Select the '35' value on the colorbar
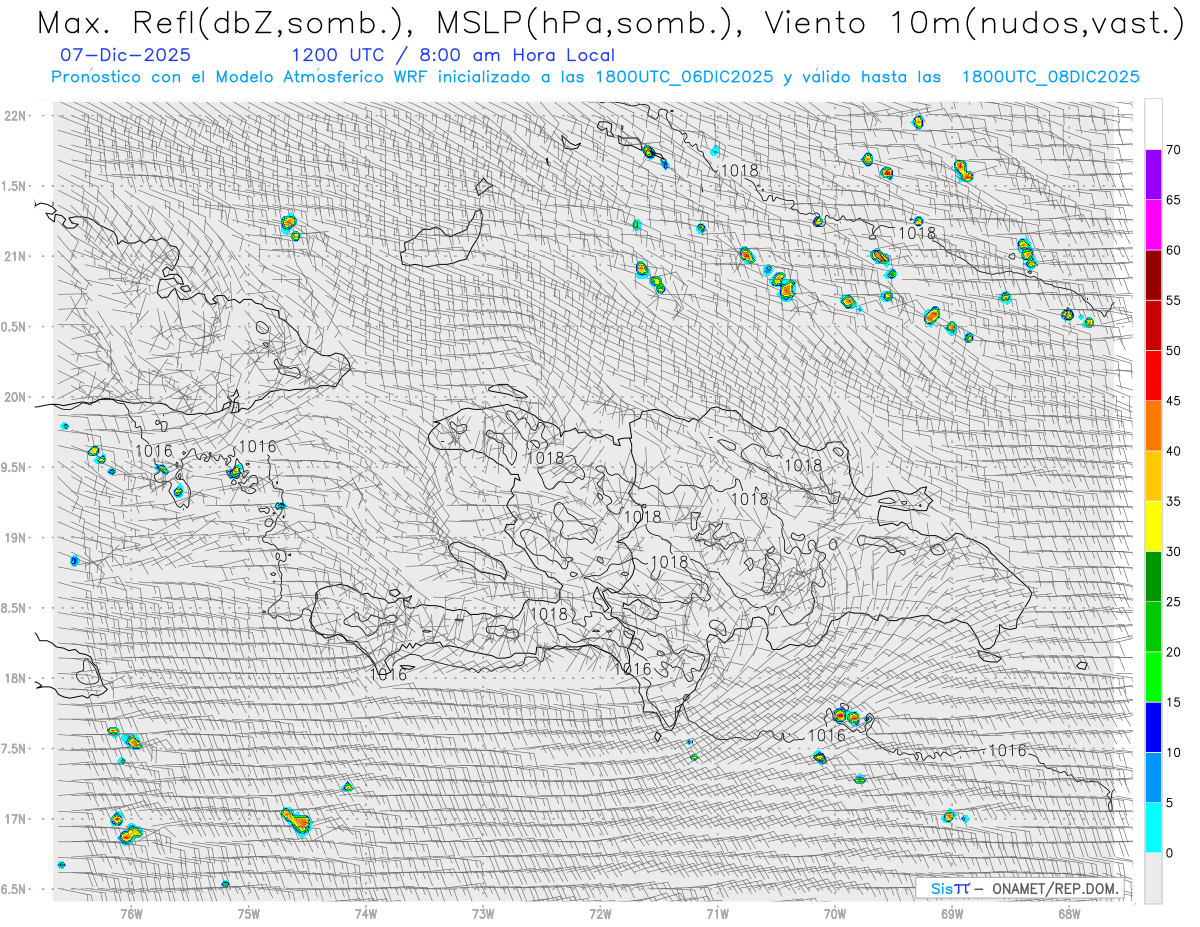 1173,501
